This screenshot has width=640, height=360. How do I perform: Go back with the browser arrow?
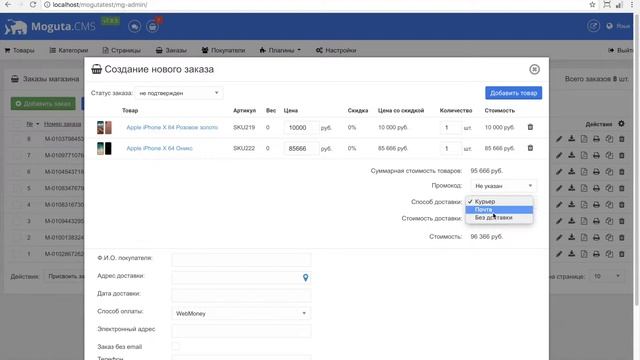[8, 4]
